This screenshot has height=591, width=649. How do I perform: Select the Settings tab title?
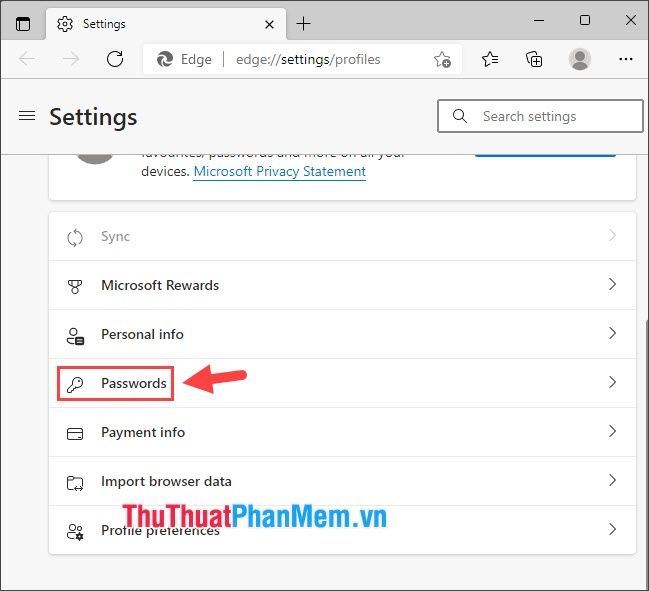click(104, 24)
